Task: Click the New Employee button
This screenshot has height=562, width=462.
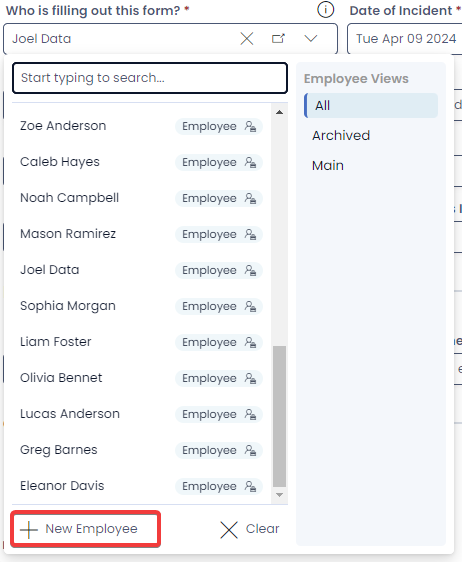Action: (x=86, y=529)
